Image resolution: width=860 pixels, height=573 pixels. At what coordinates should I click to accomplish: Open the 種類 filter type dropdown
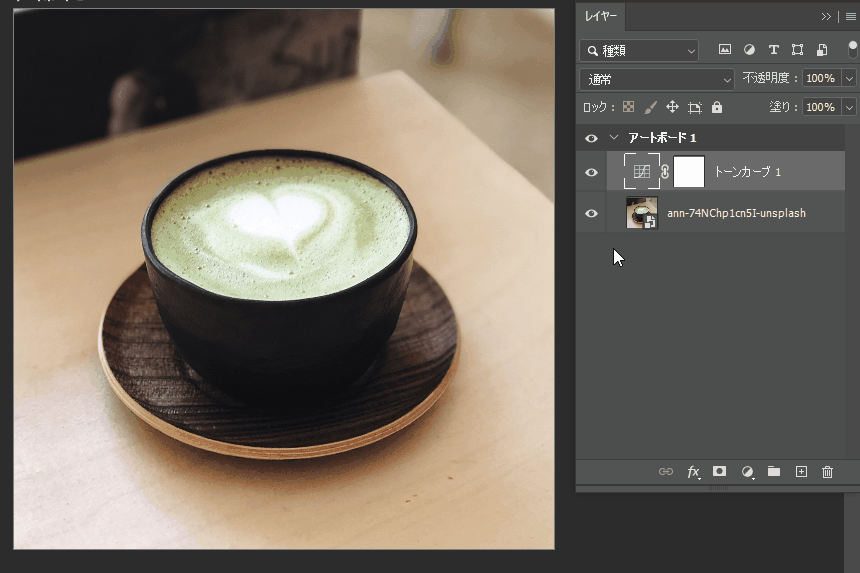[639, 50]
